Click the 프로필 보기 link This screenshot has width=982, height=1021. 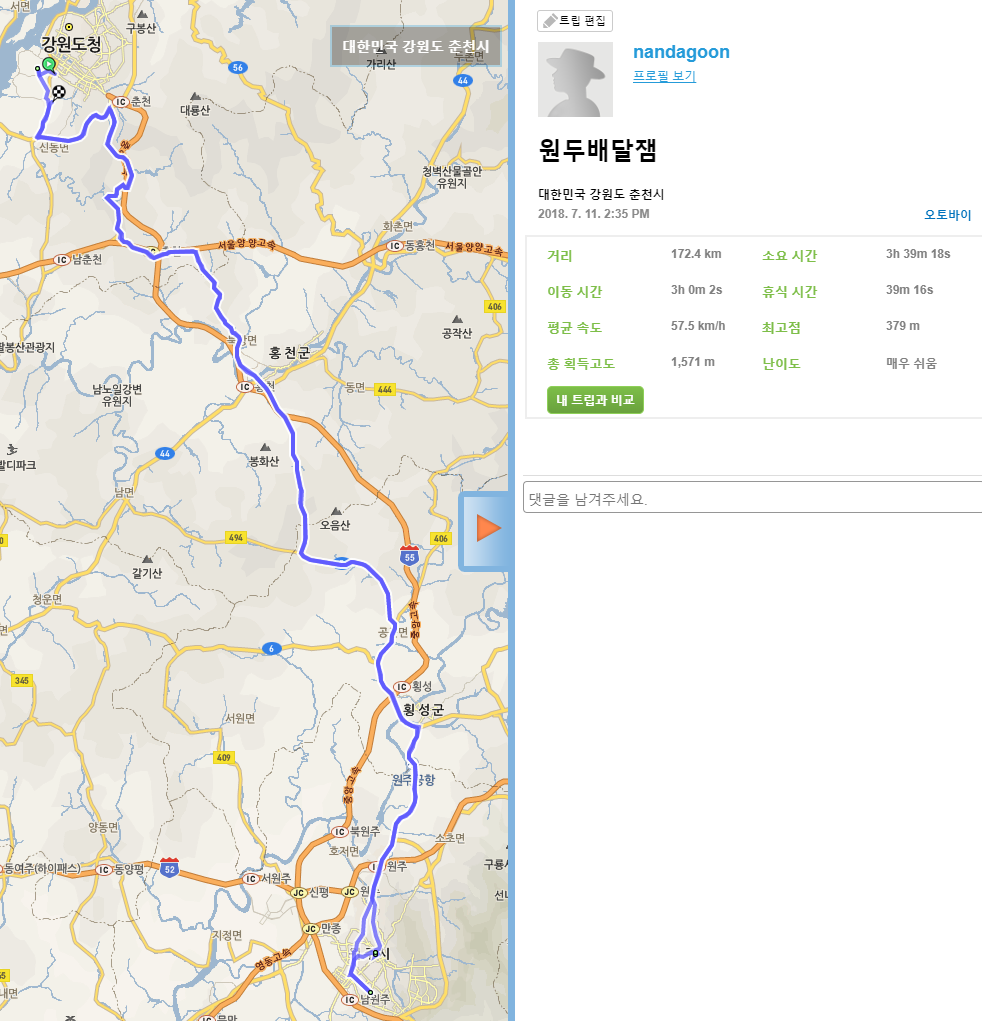click(x=664, y=76)
